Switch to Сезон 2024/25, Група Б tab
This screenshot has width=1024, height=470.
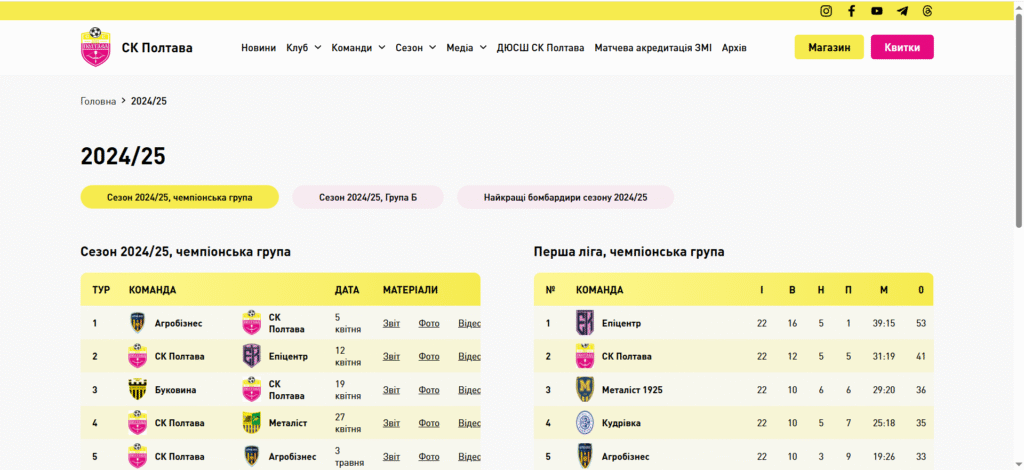click(368, 197)
